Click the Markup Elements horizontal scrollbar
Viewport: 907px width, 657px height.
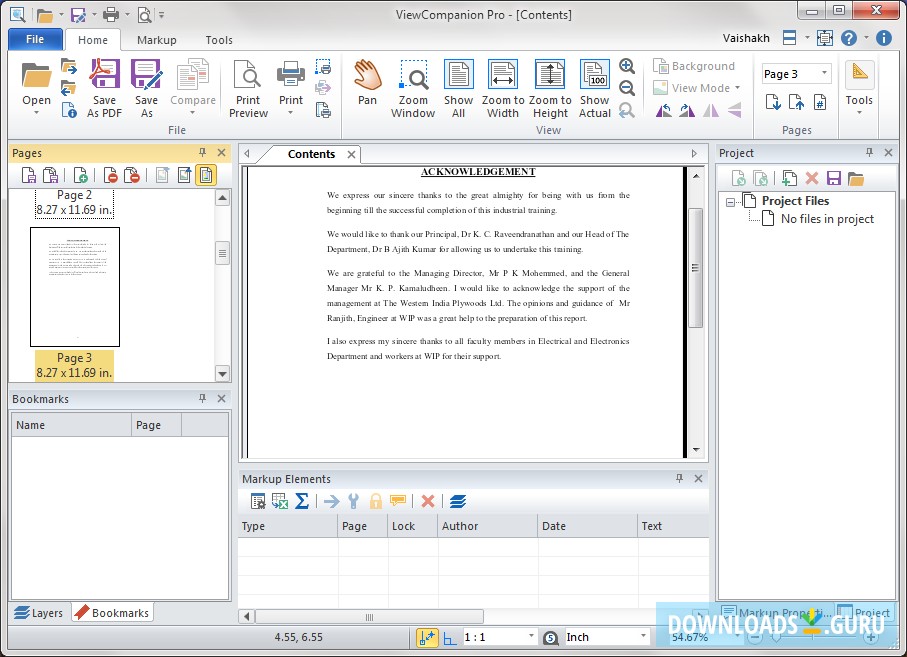click(369, 617)
